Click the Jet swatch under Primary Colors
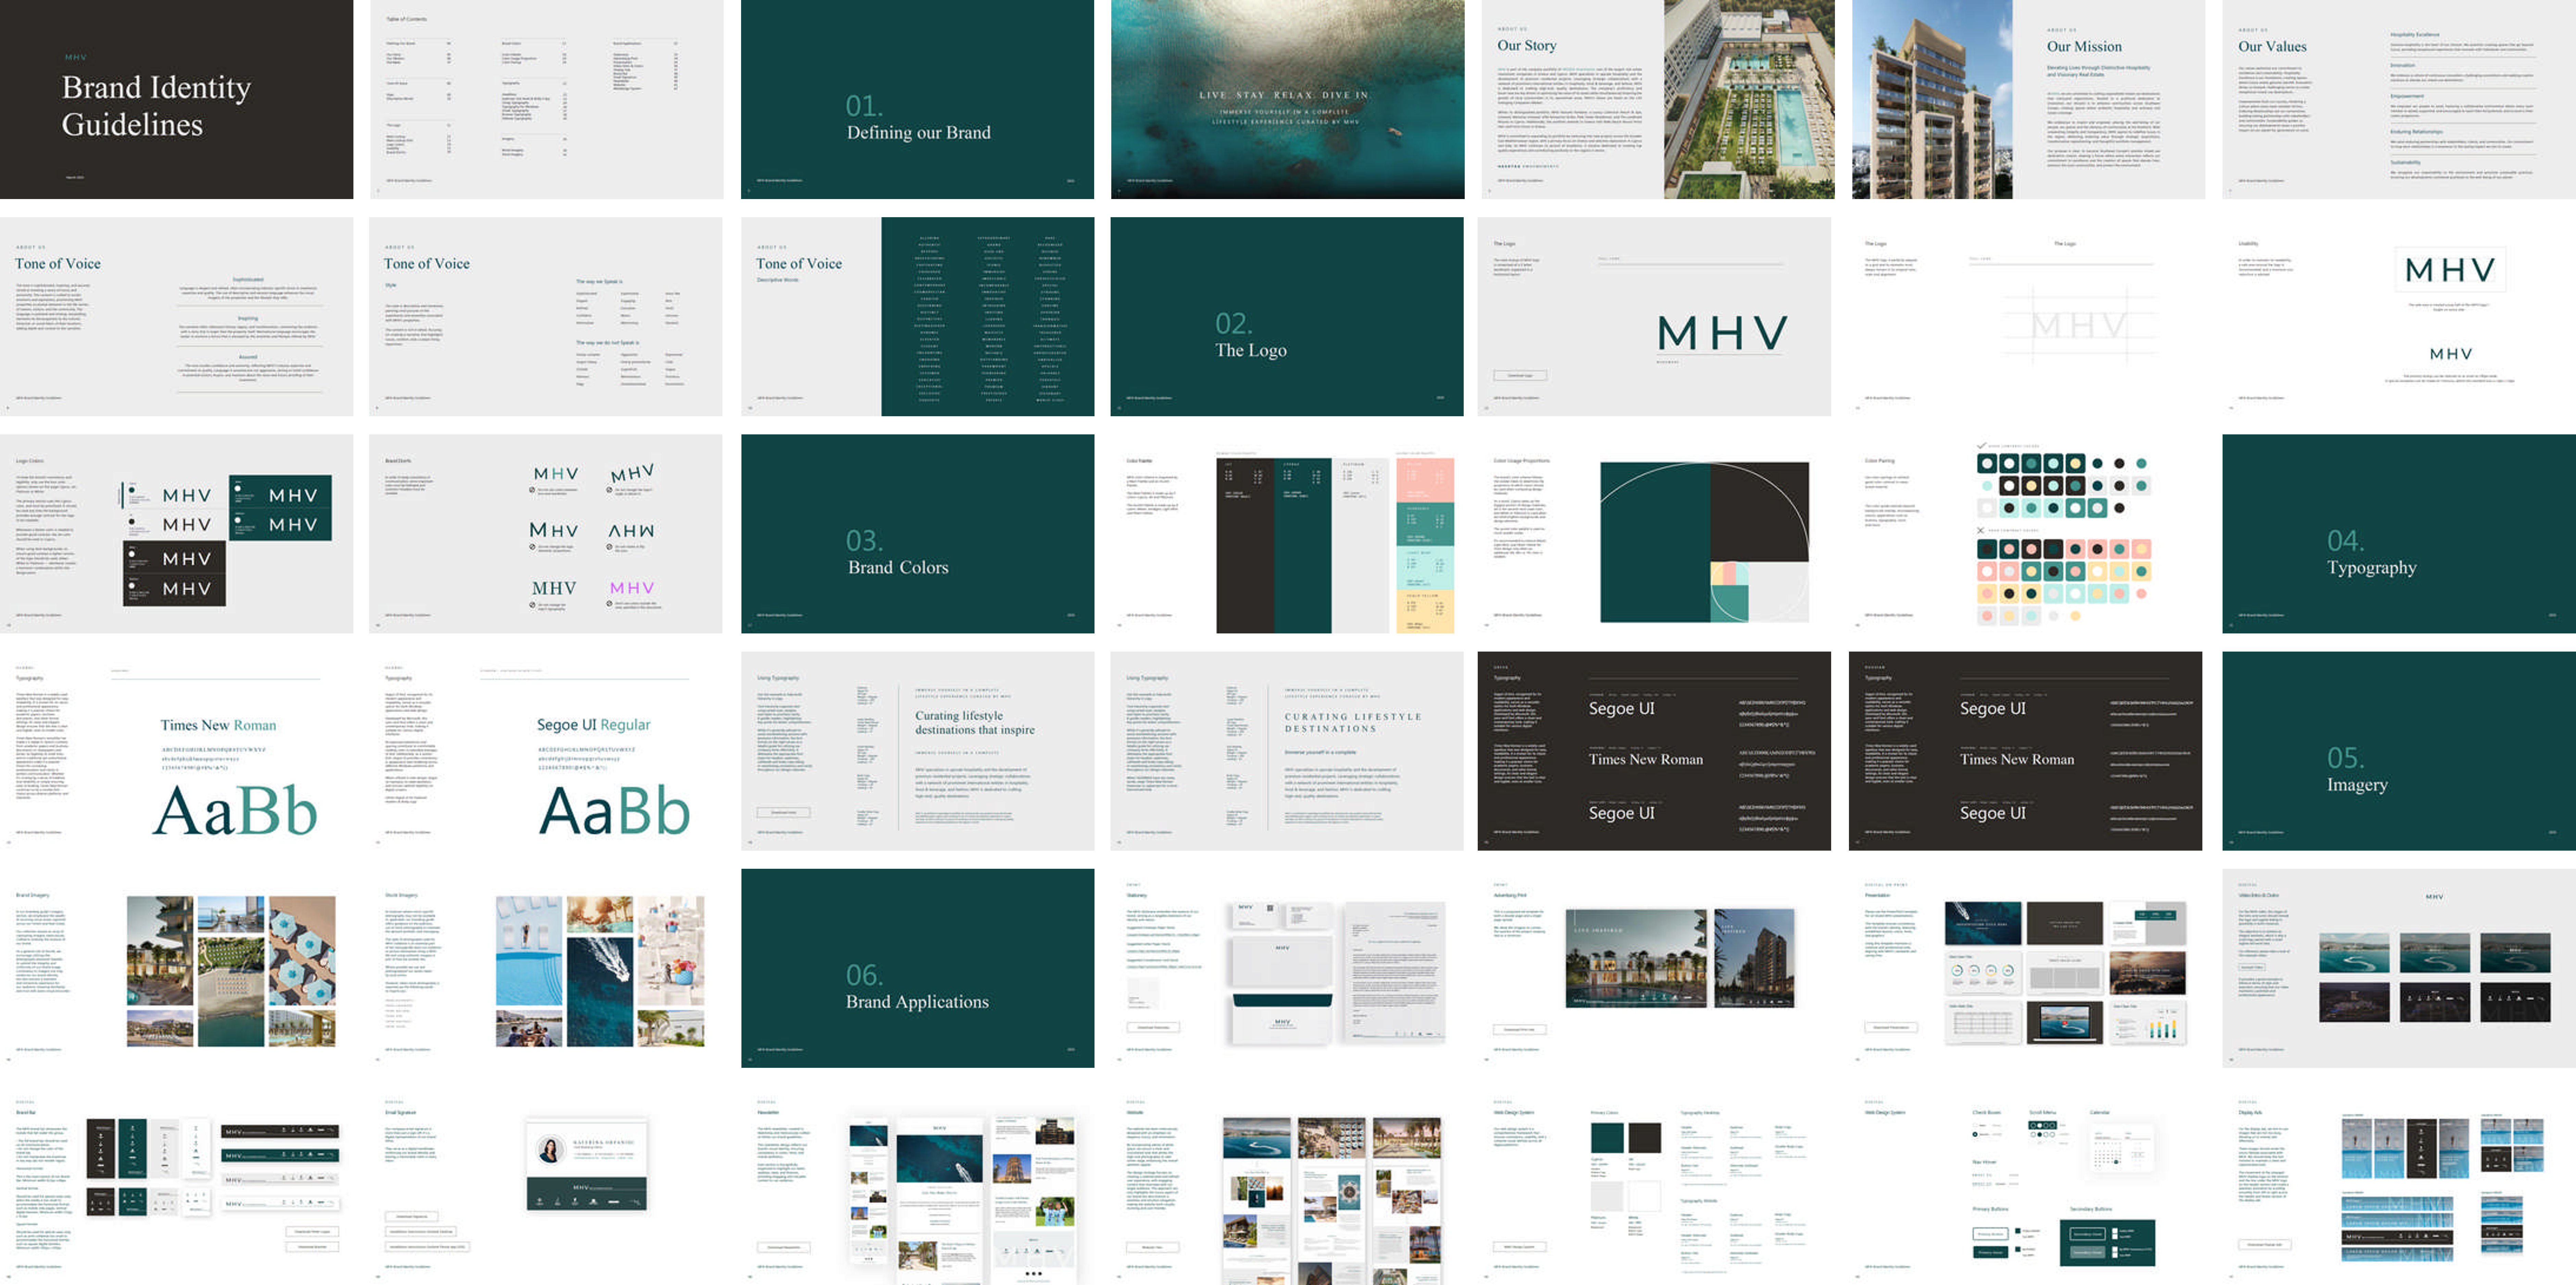 point(1644,1138)
